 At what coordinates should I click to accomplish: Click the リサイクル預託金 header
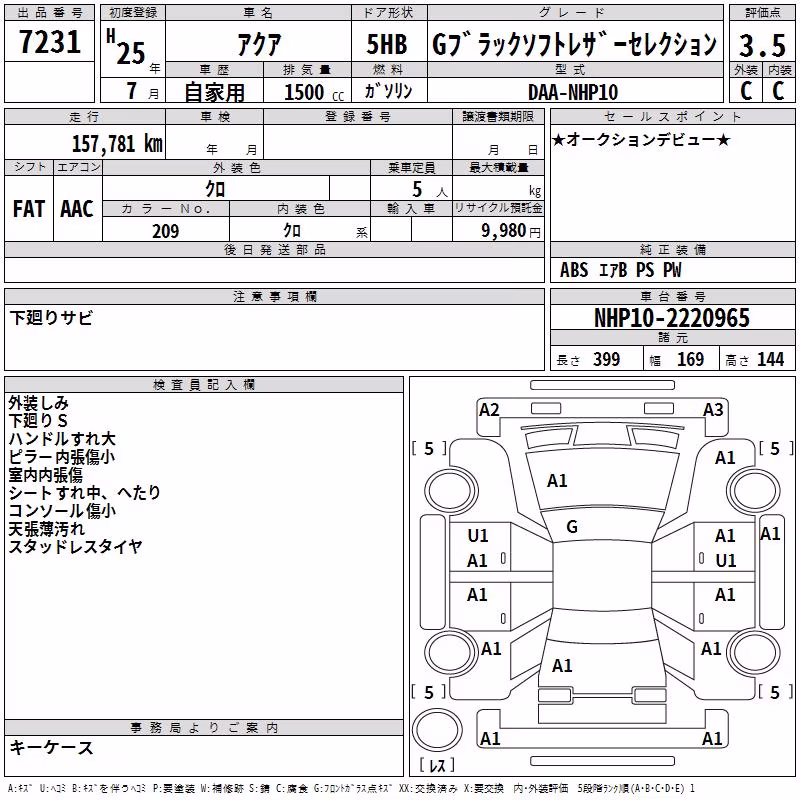[x=498, y=208]
